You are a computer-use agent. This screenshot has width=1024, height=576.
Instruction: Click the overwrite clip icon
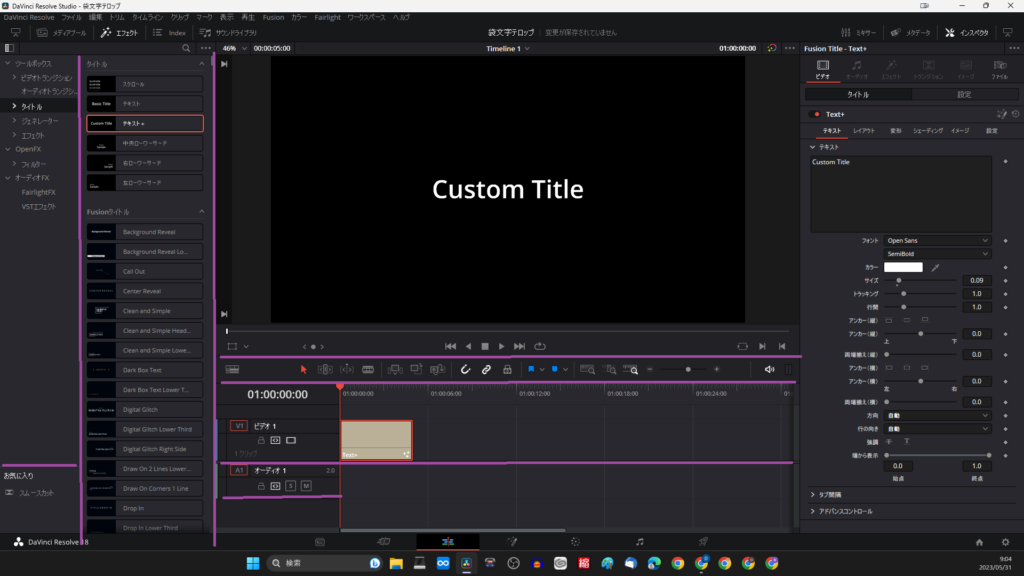click(x=416, y=370)
